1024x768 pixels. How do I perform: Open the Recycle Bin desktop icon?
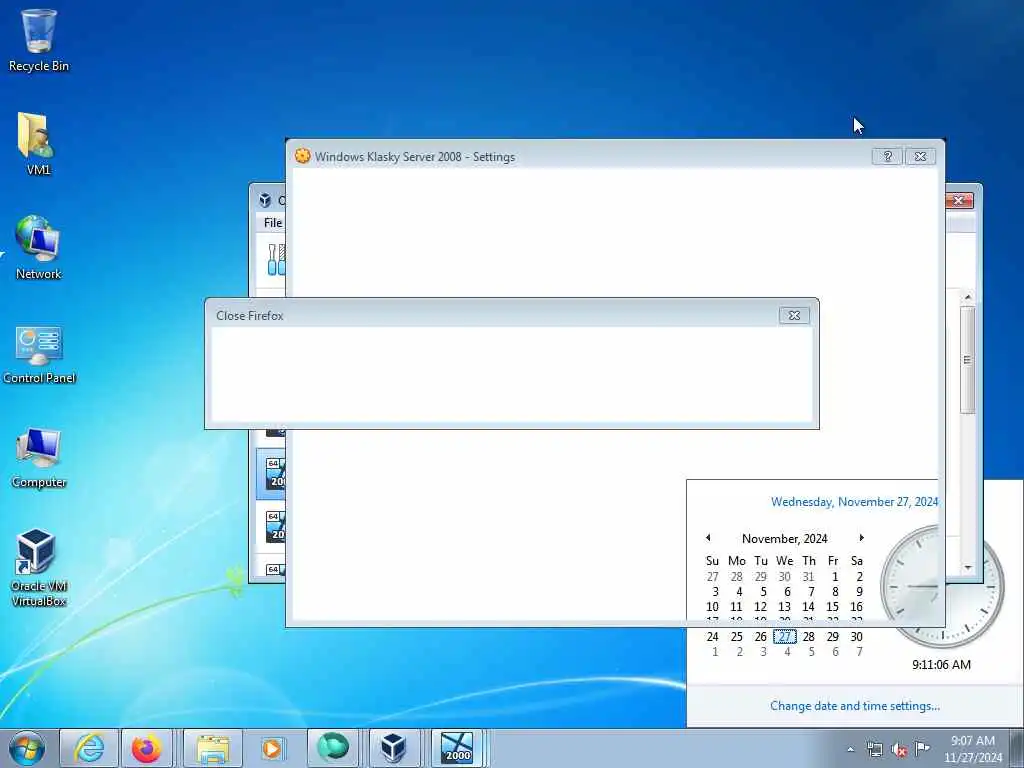[38, 40]
